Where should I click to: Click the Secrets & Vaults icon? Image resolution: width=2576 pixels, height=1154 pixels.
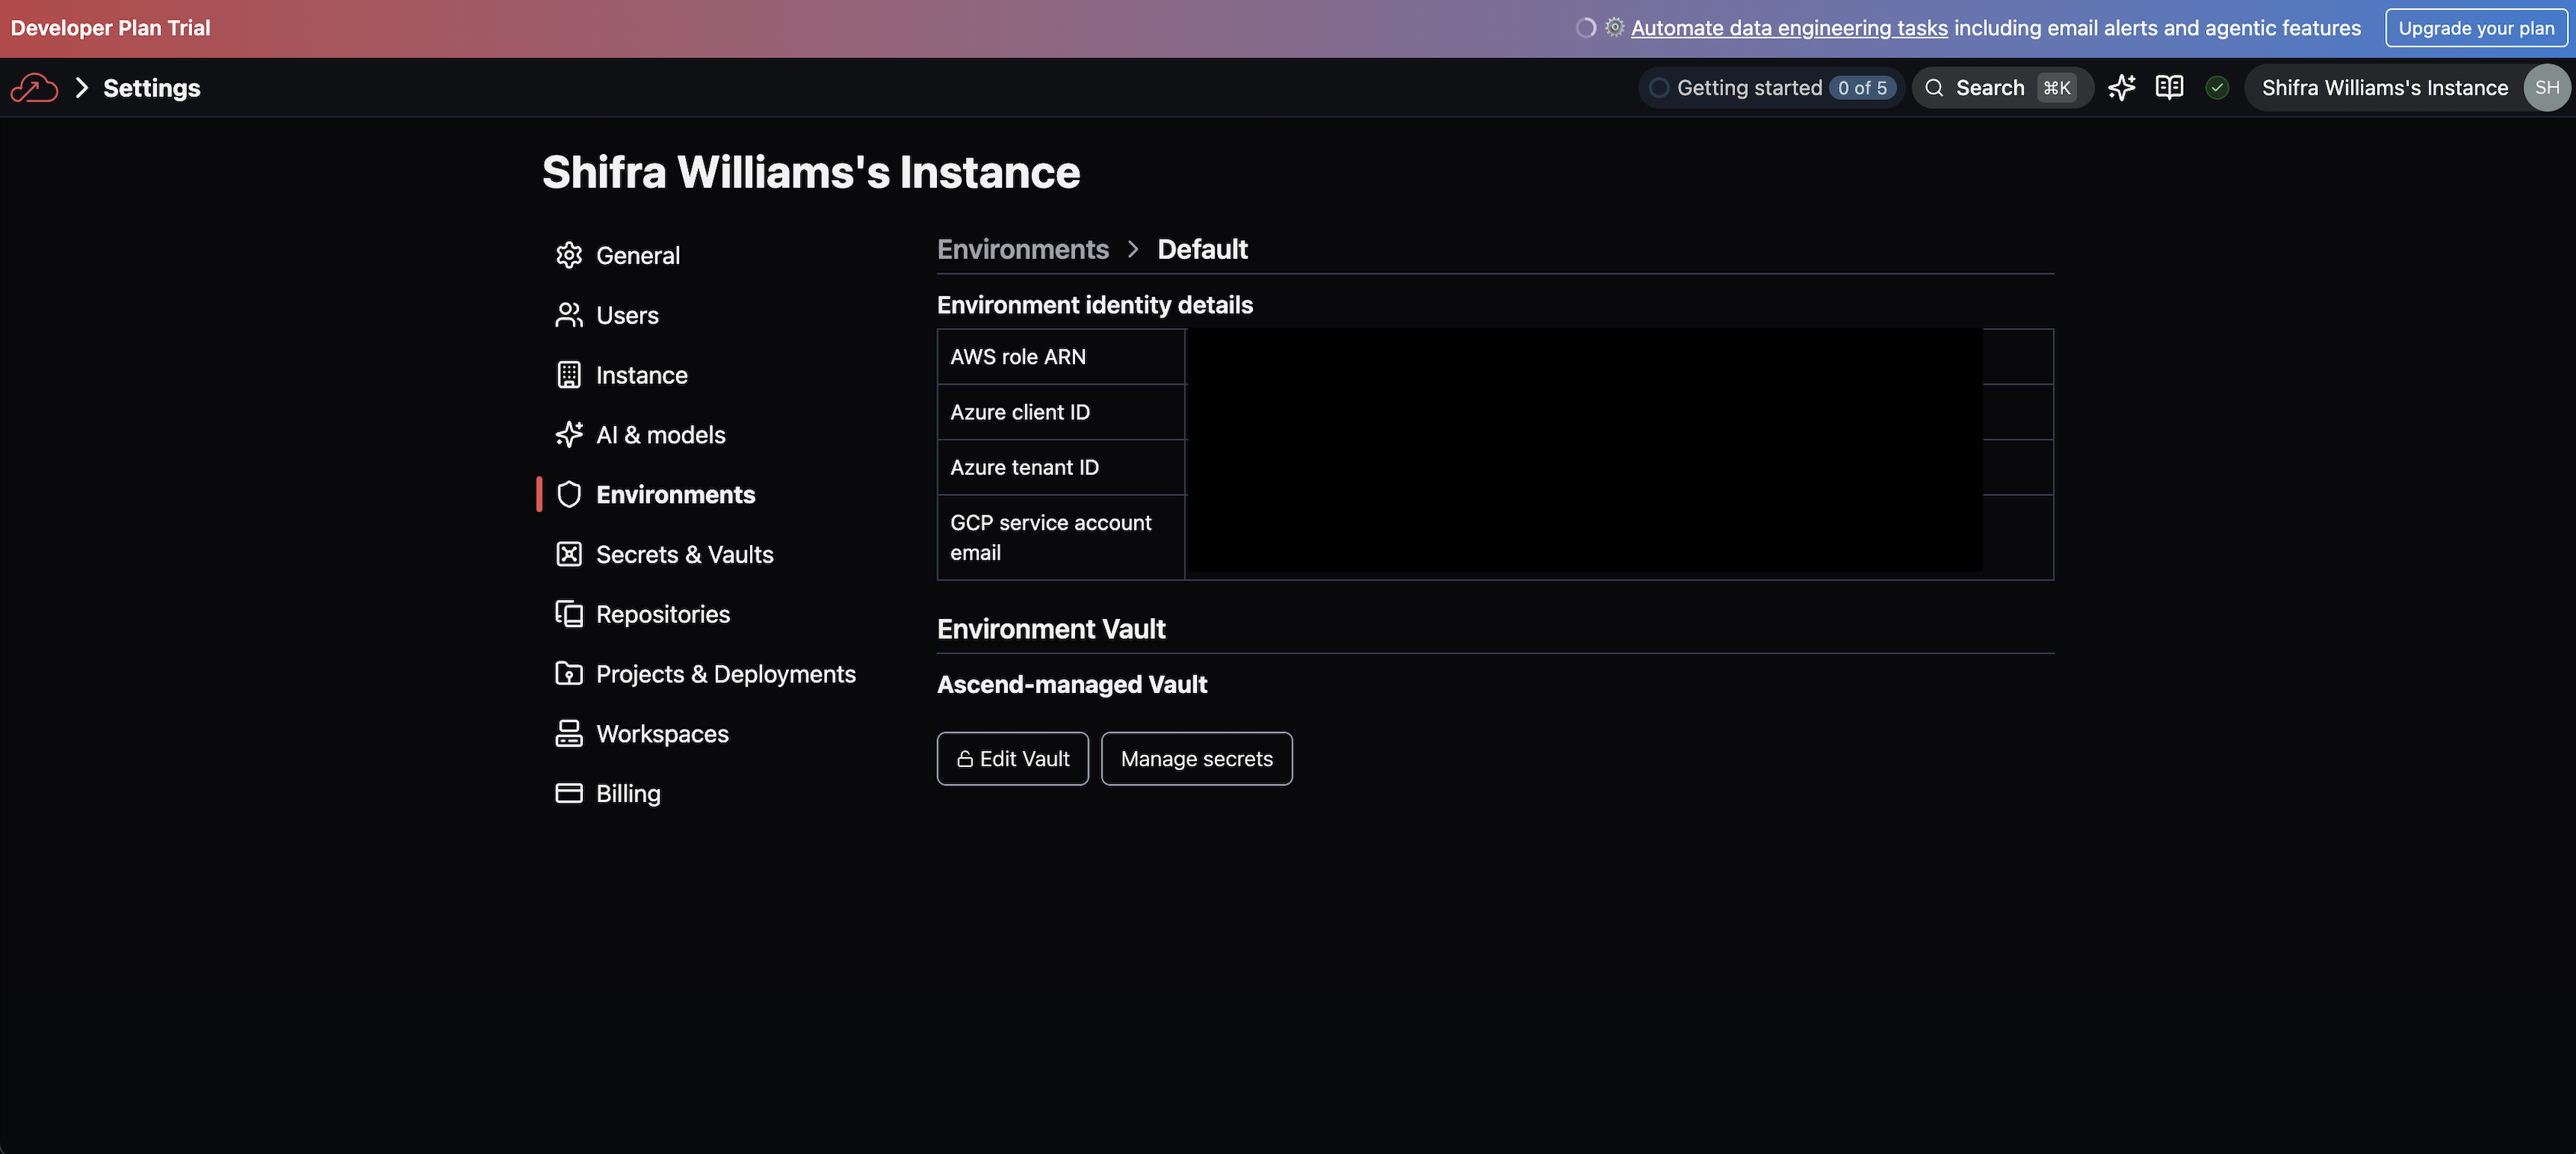[x=569, y=554]
